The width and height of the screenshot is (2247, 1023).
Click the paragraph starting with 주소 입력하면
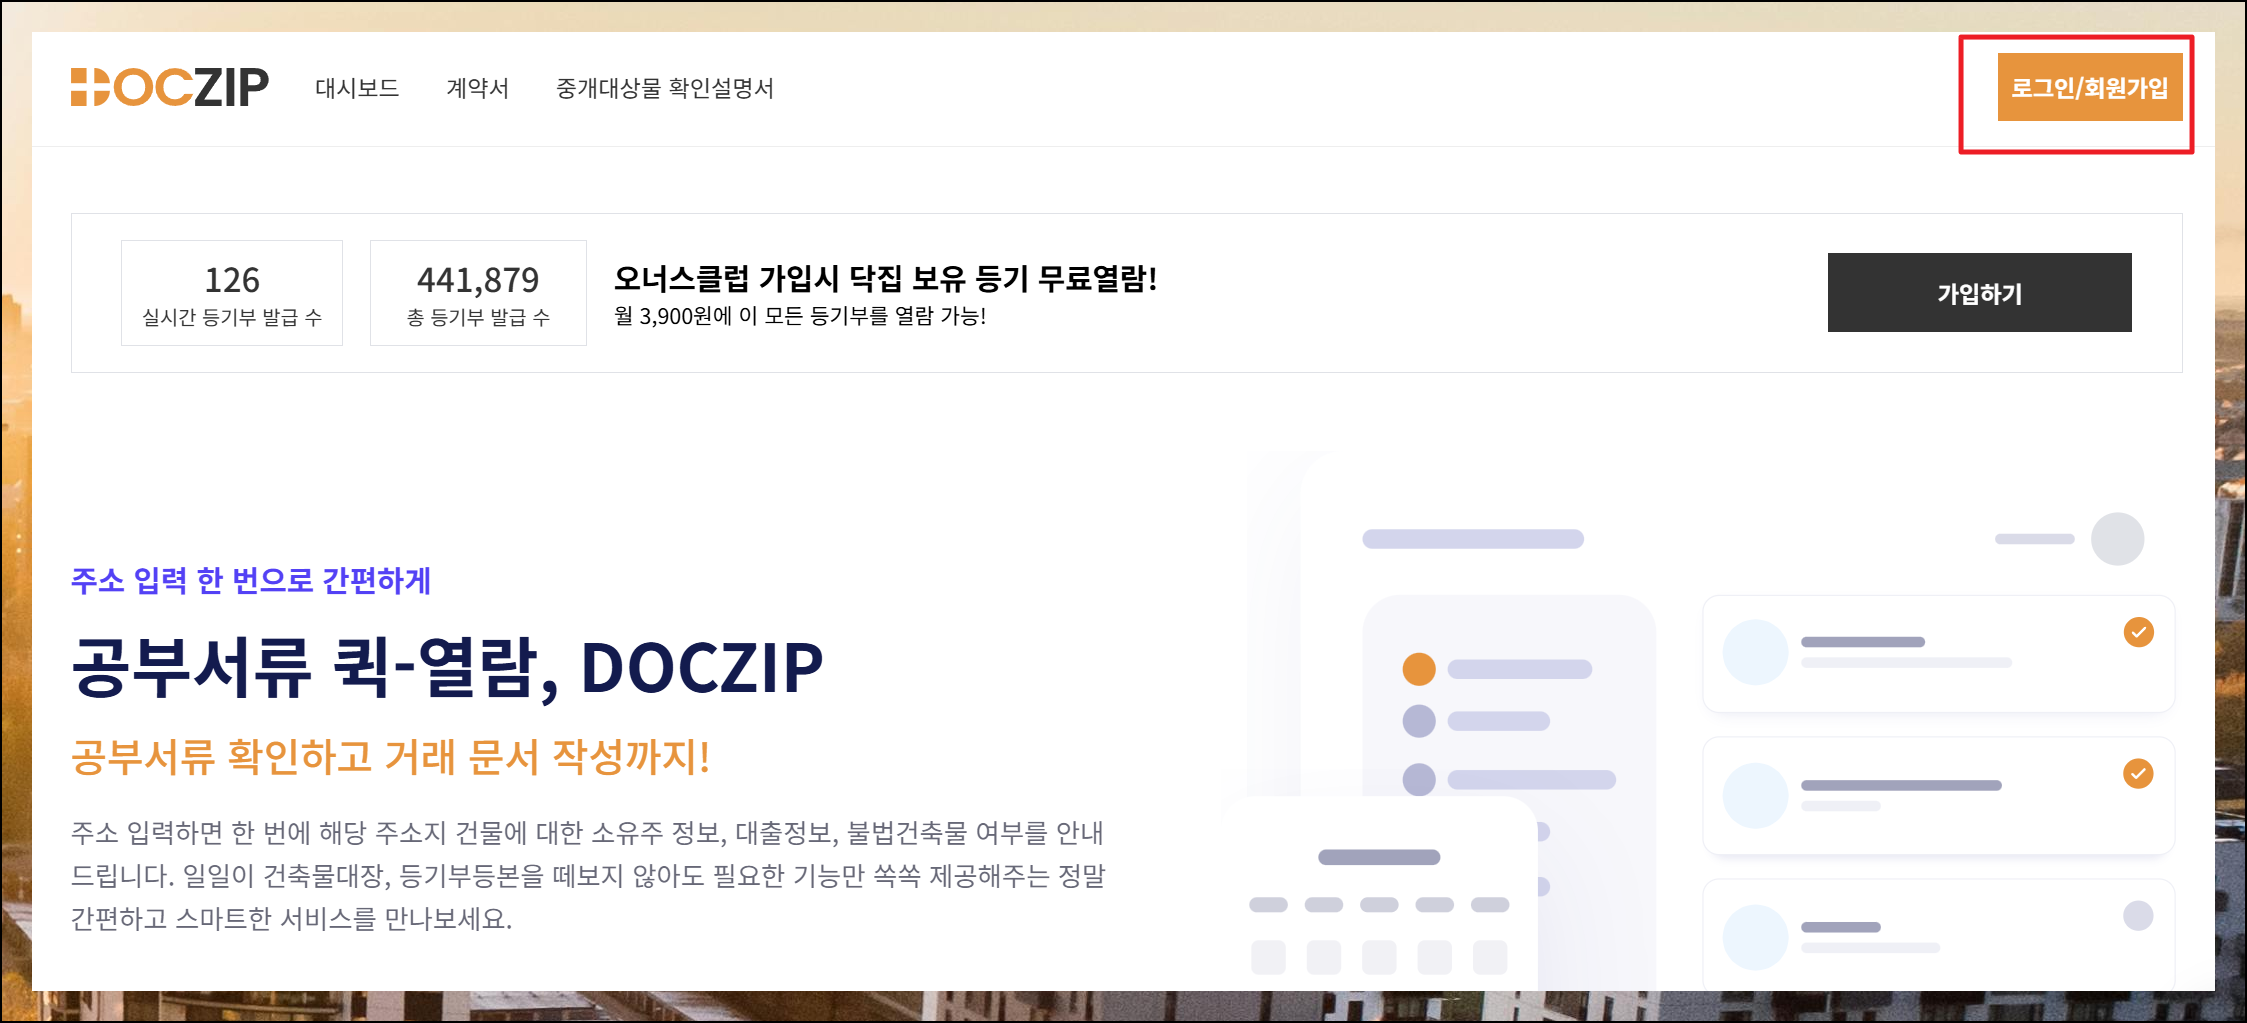pos(588,875)
